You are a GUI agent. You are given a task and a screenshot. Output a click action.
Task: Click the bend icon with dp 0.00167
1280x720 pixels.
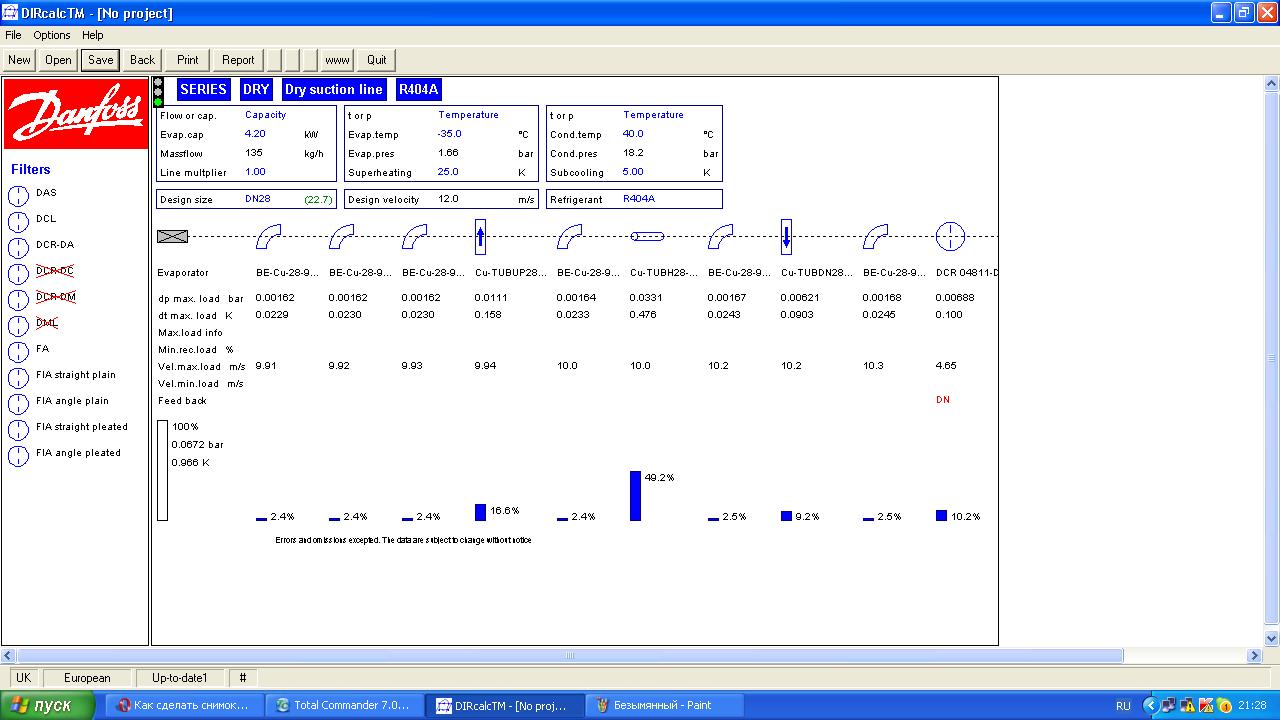coord(720,237)
